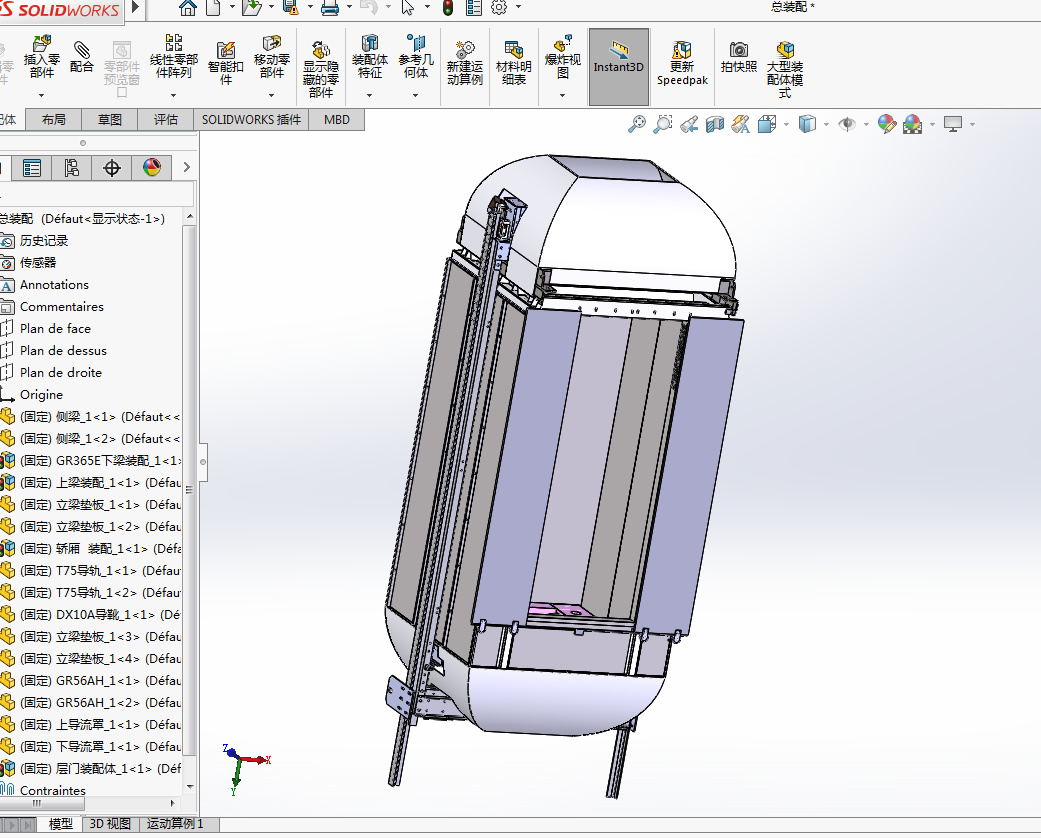Screen dimensions: 1041x838
Task: Expand the manager panel tabs chevron
Action: coord(186,167)
